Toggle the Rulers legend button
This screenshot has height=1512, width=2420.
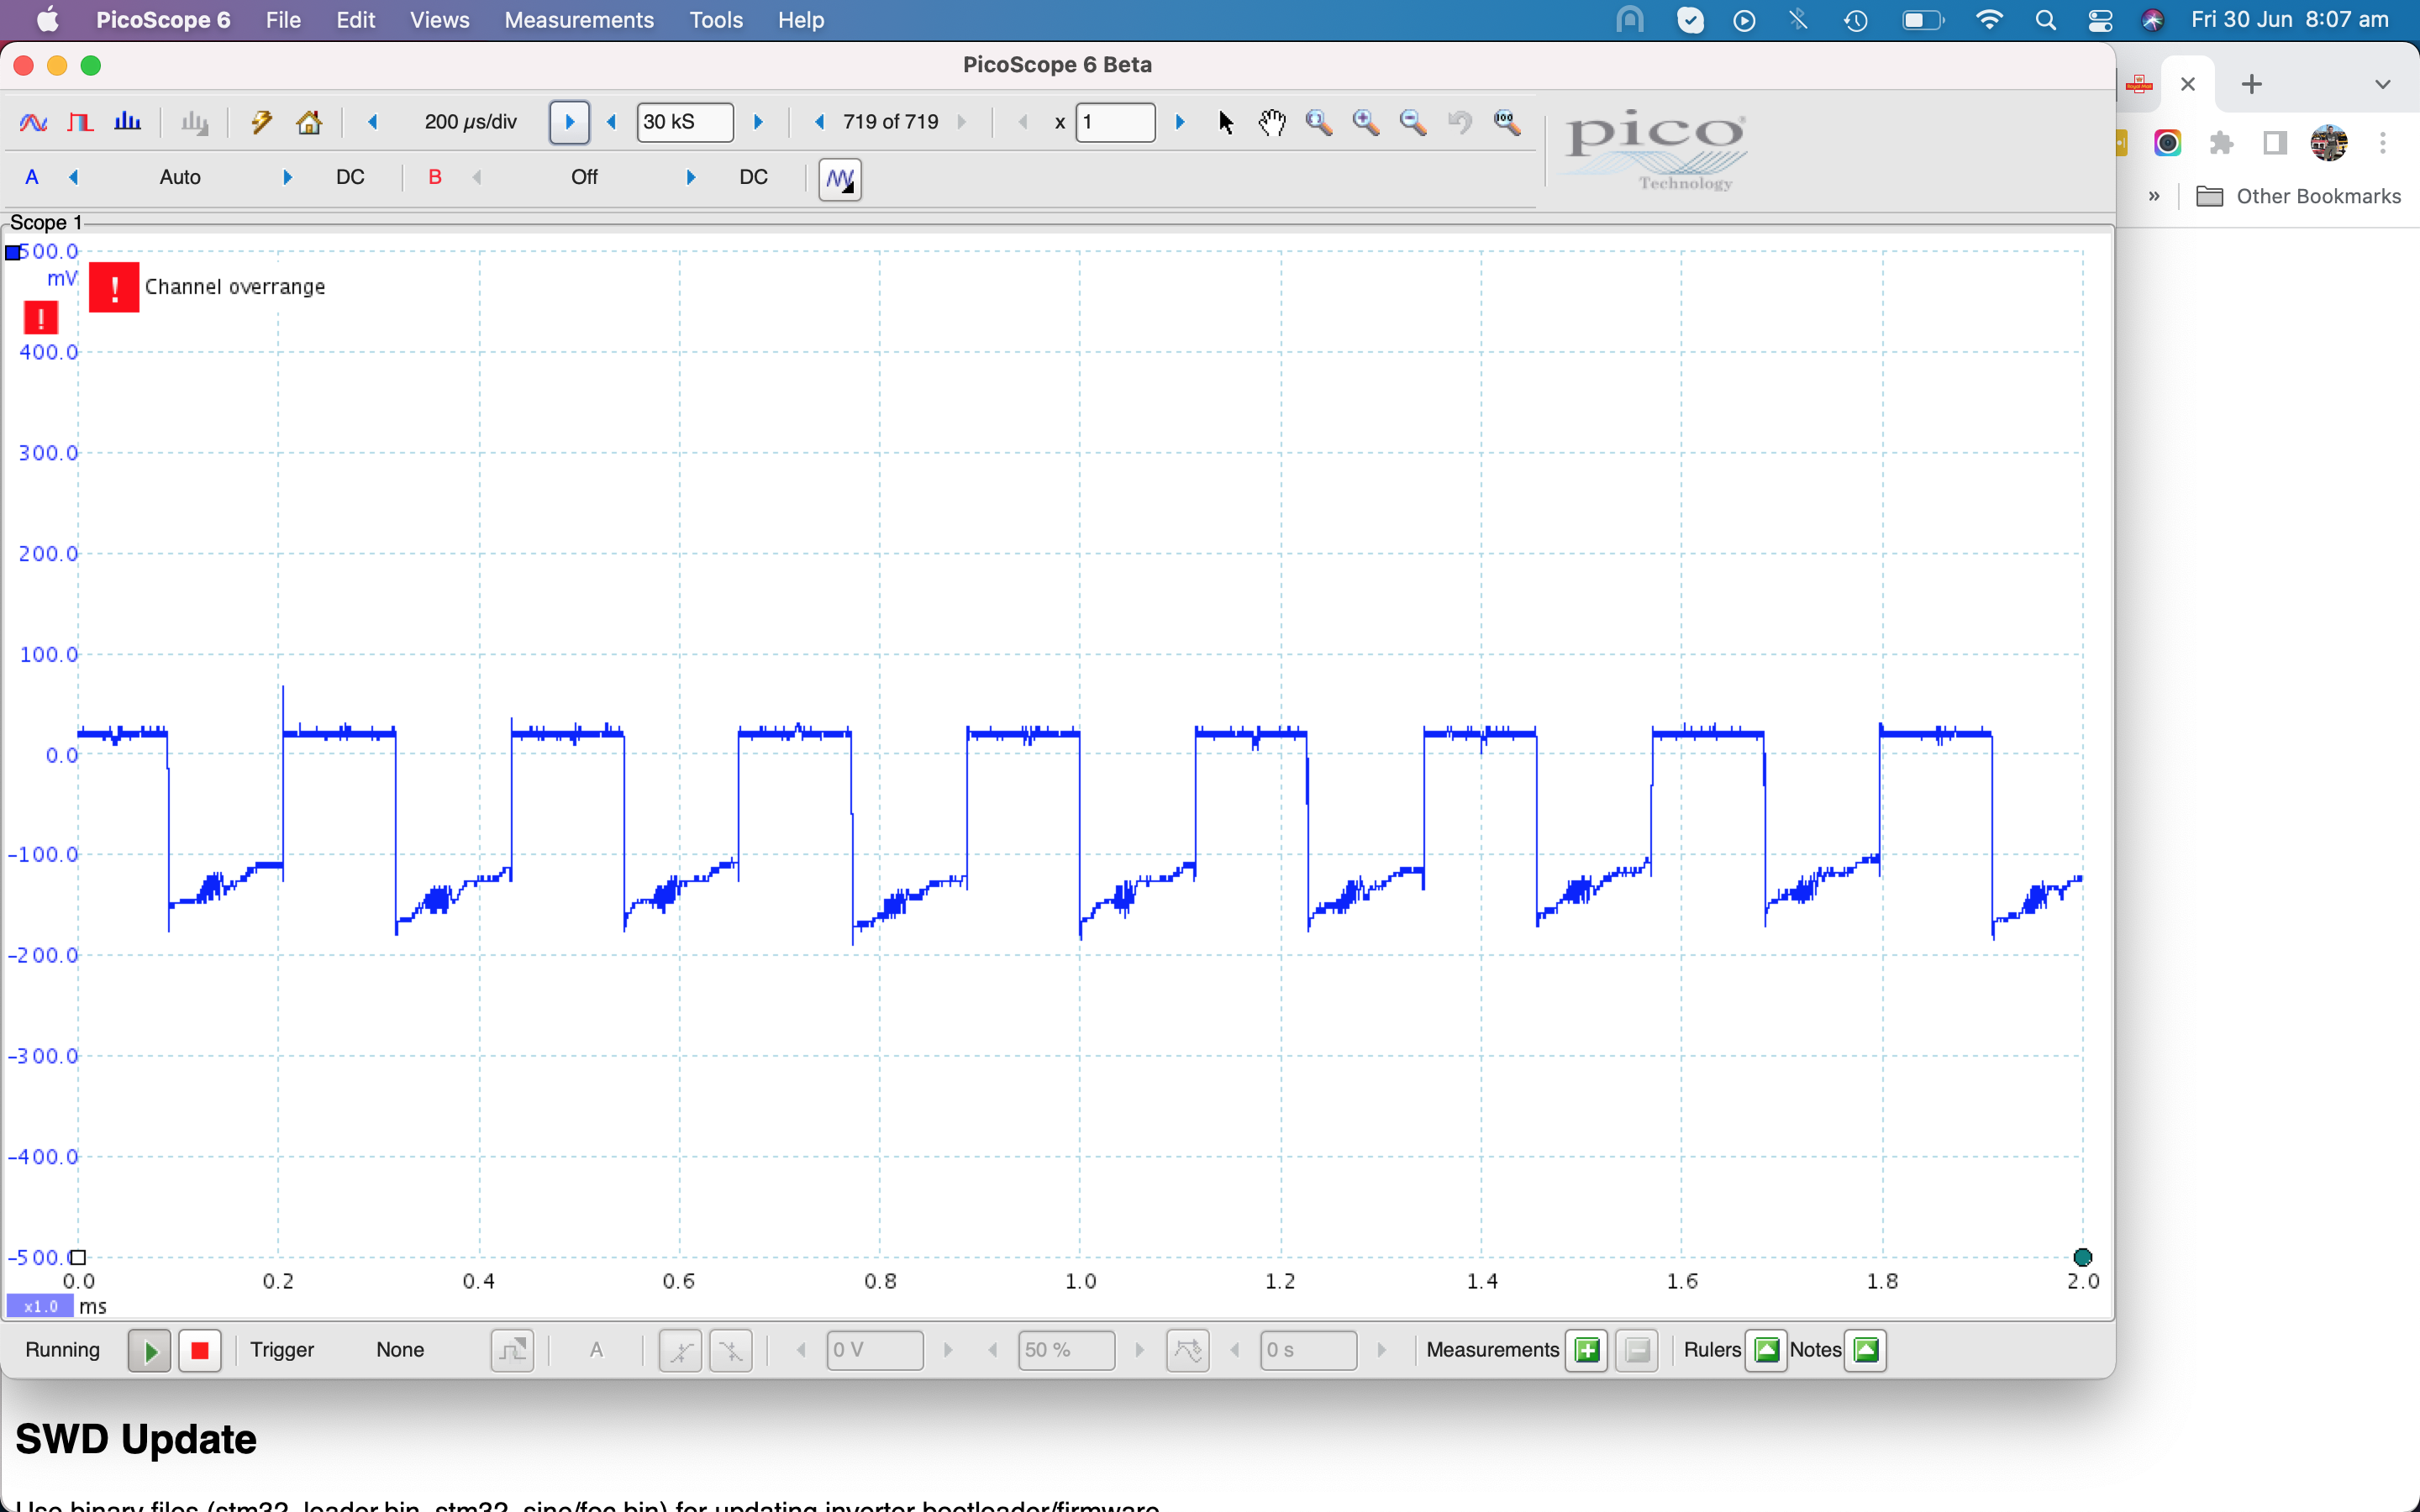[x=1767, y=1350]
